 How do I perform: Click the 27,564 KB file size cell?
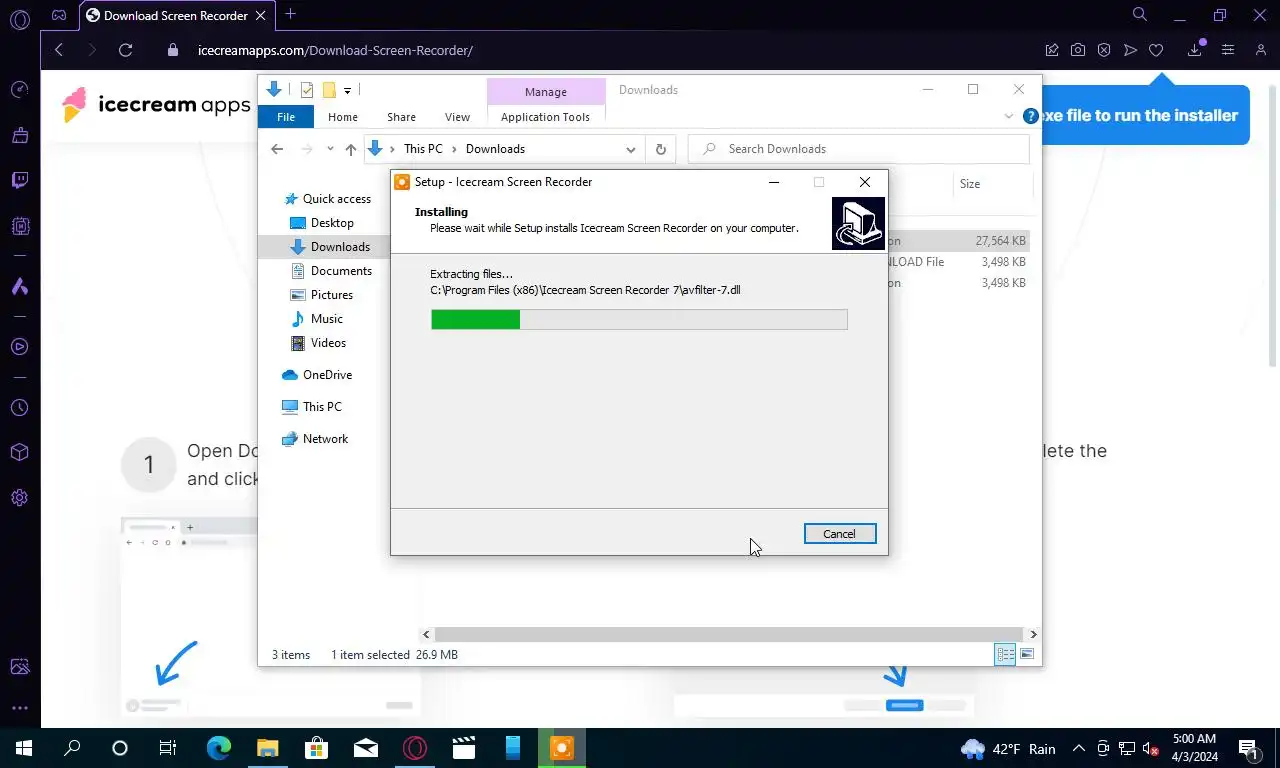click(x=1000, y=241)
